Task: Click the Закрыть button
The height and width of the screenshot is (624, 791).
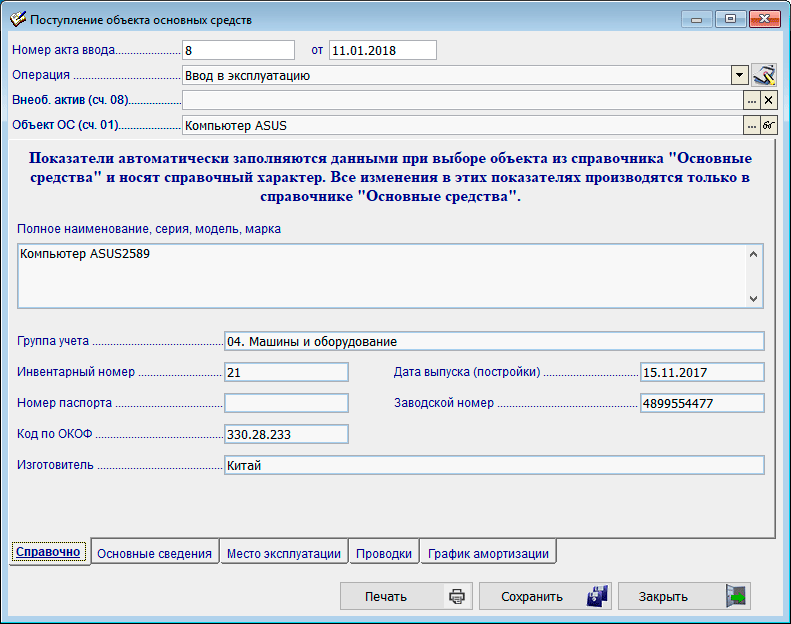Action: pos(684,596)
